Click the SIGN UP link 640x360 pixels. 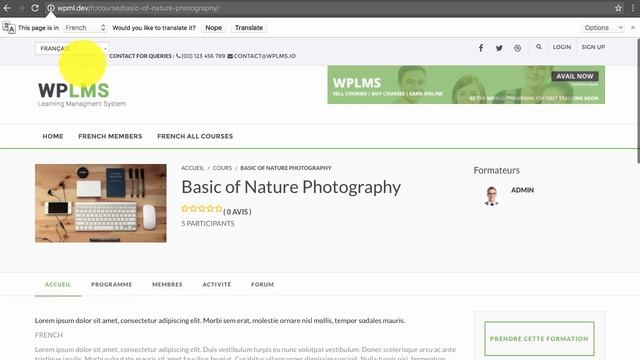coord(593,47)
